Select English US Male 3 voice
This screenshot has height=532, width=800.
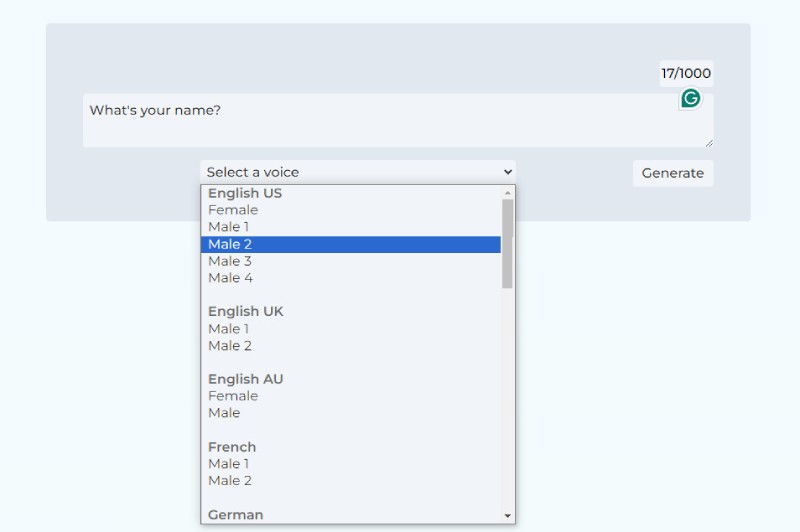pyautogui.click(x=230, y=261)
